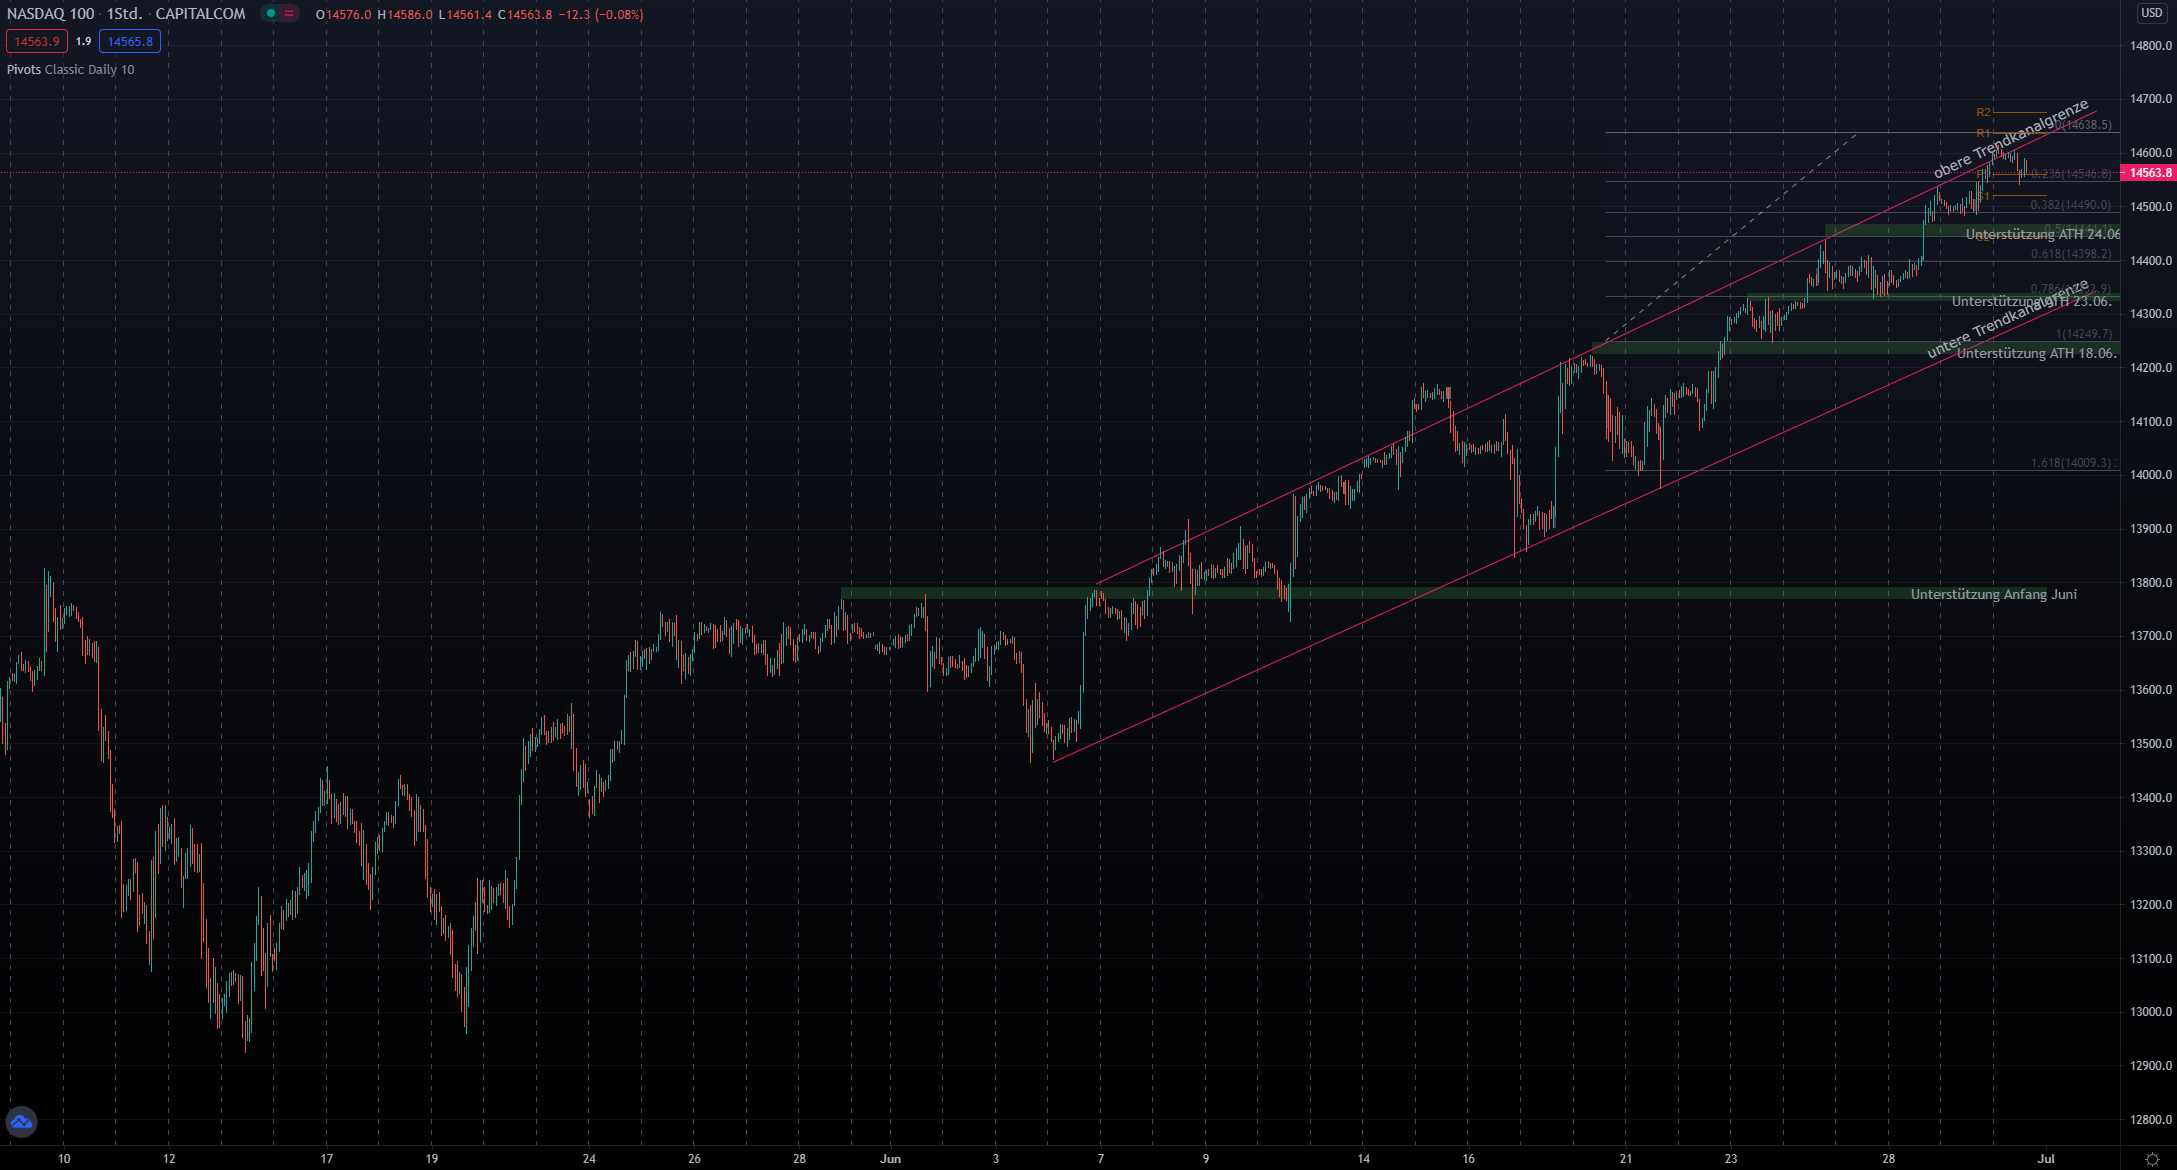
Task: Select the 'Unterstützung Anfang Juni' text label
Action: click(1993, 594)
